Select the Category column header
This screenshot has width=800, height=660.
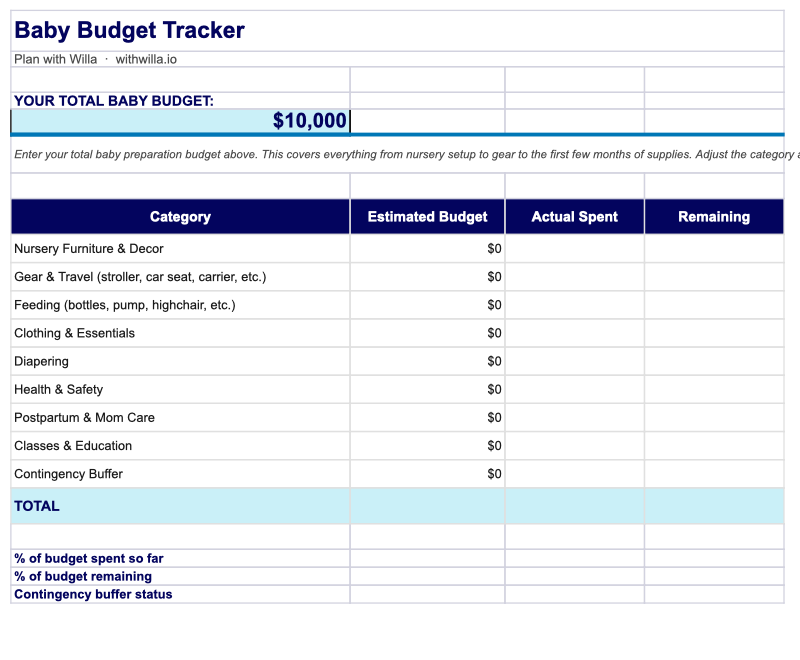click(180, 217)
